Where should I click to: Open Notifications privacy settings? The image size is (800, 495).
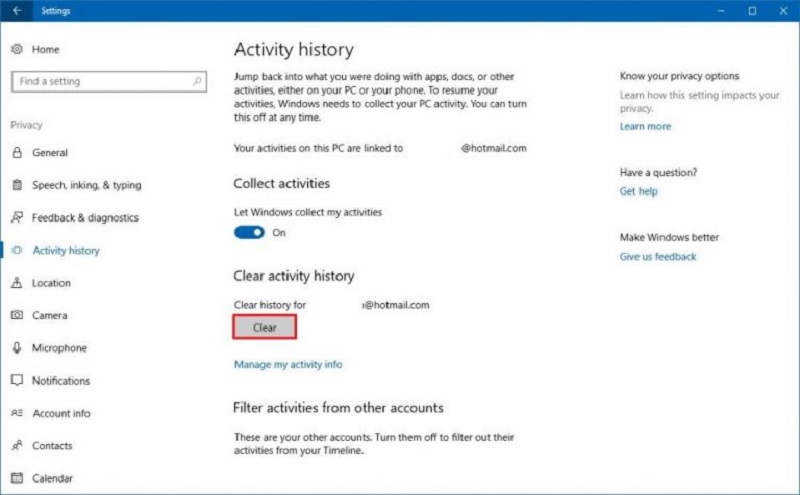click(x=61, y=381)
